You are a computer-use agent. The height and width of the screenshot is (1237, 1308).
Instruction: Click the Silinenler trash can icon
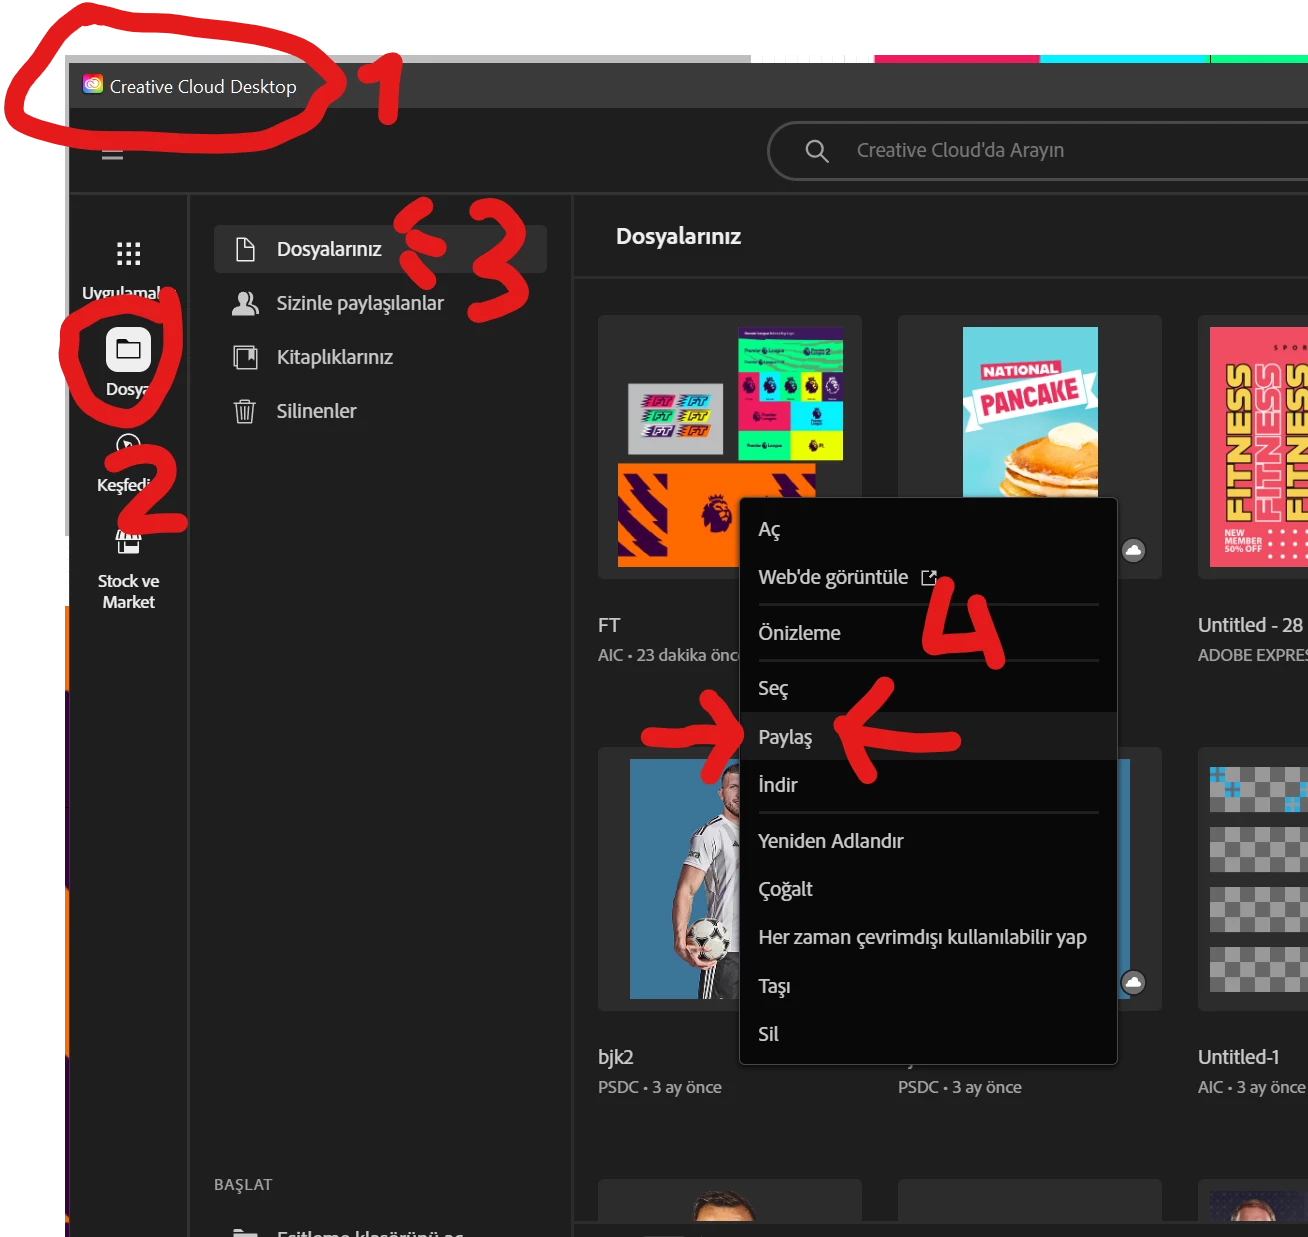point(245,411)
